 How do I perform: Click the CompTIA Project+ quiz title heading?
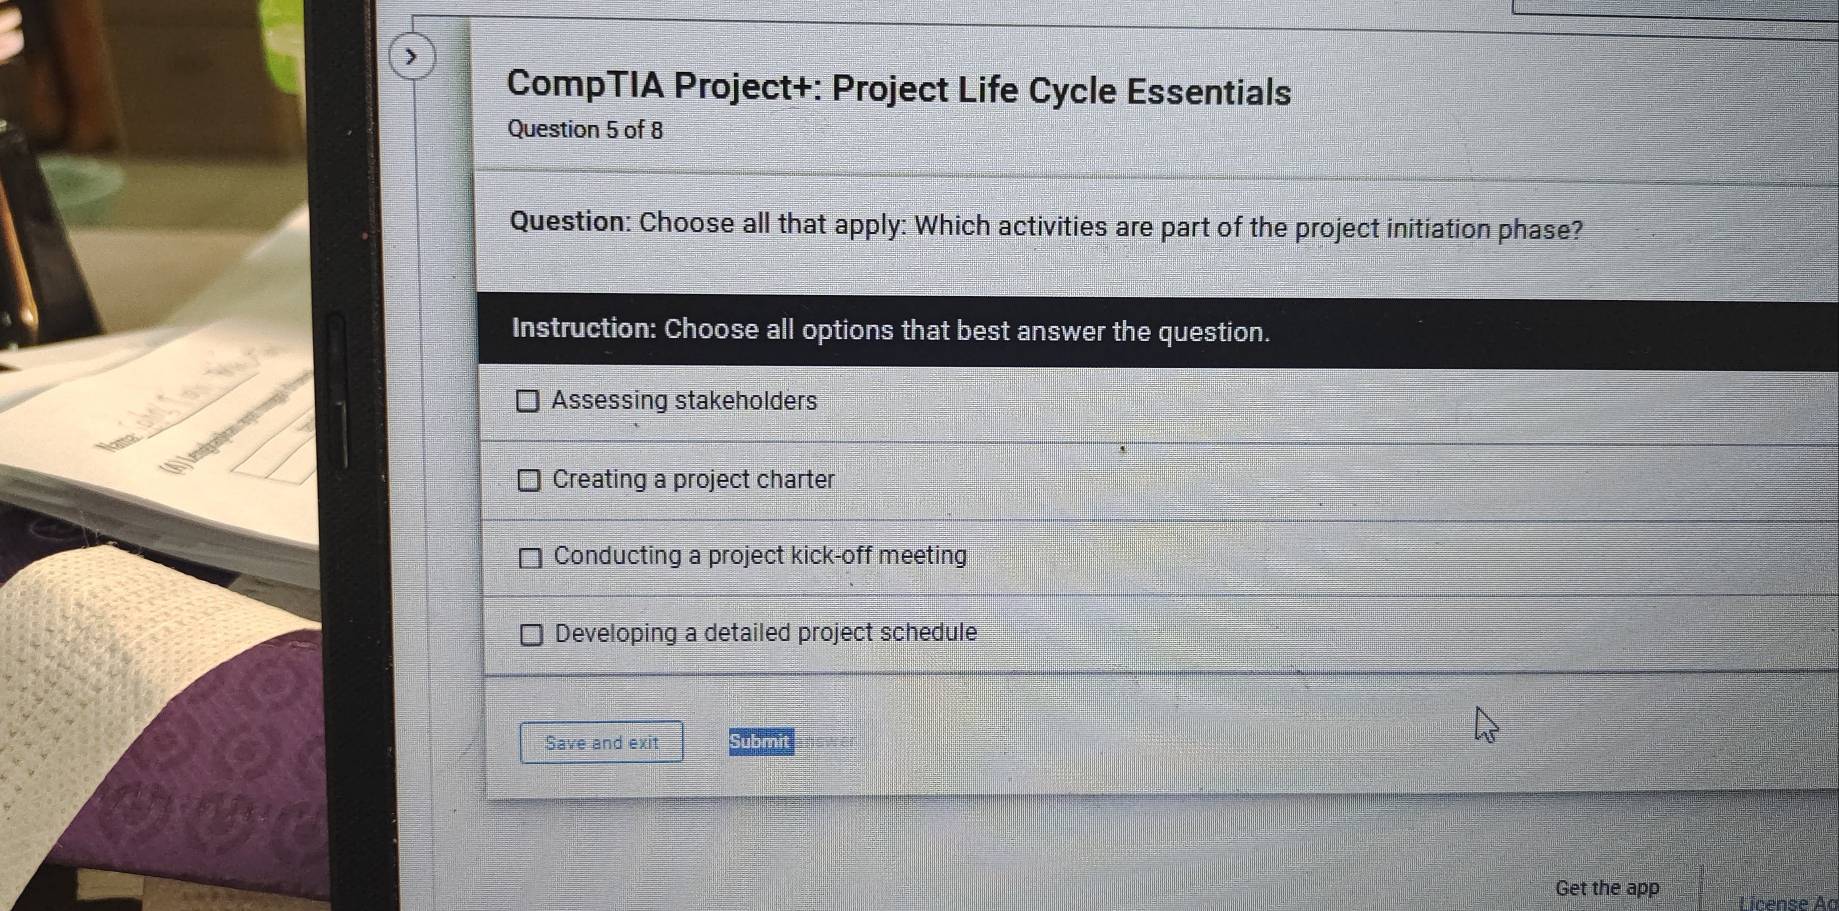point(898,89)
